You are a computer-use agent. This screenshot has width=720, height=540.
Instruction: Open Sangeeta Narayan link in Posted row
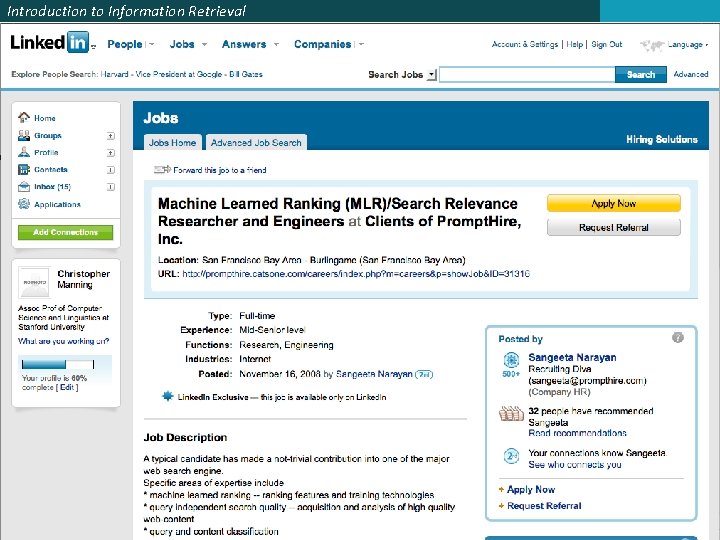click(x=374, y=374)
